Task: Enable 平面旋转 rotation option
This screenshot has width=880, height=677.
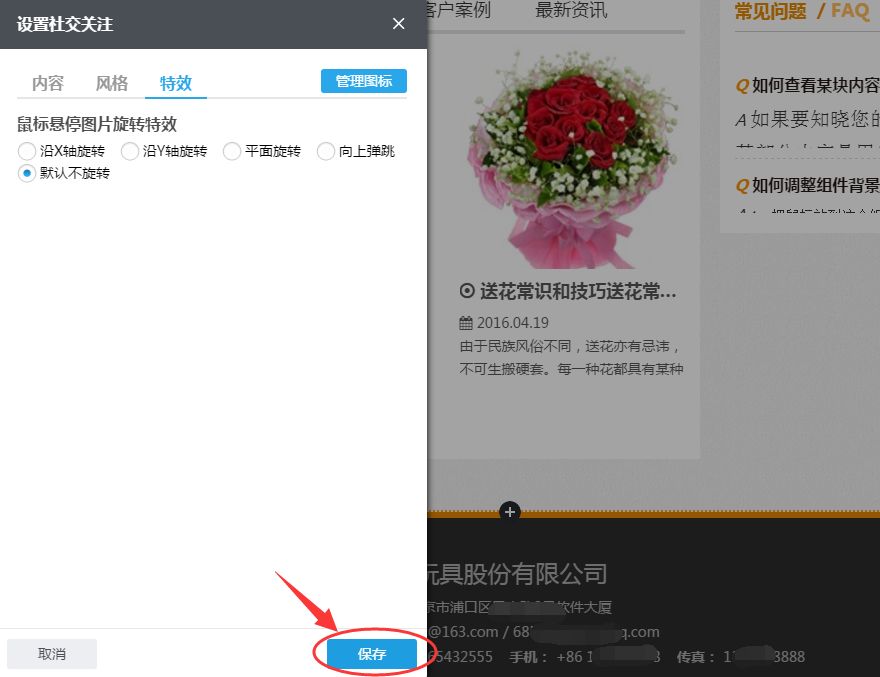Action: (x=231, y=150)
